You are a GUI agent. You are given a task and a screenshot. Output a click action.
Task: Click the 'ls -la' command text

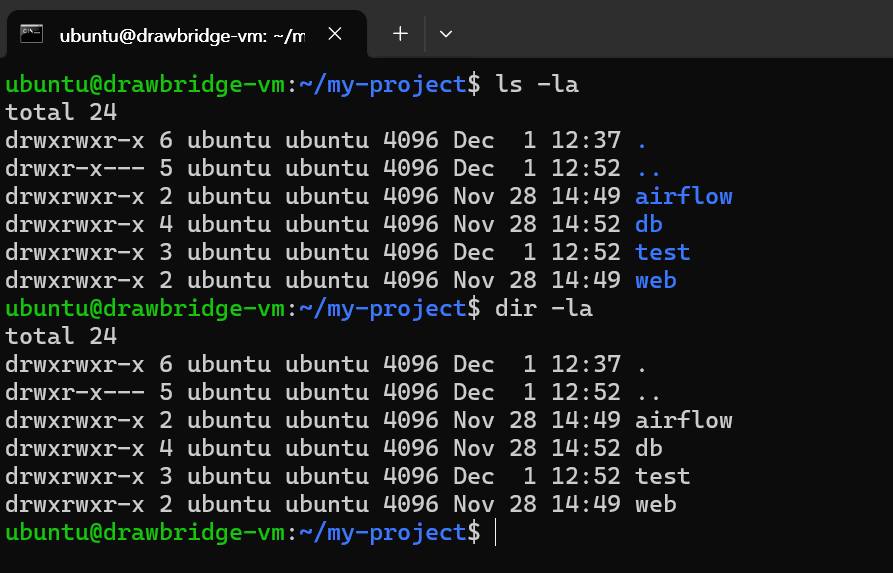pos(537,84)
